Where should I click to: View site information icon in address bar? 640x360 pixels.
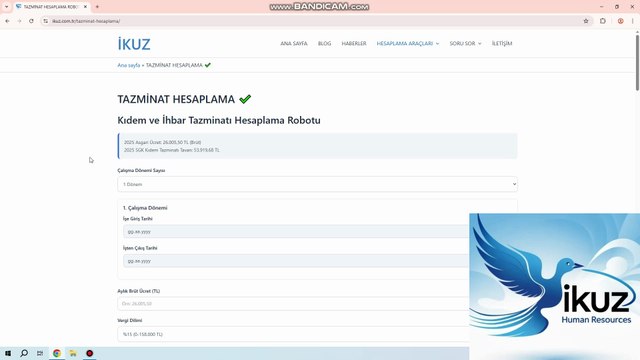coord(45,21)
